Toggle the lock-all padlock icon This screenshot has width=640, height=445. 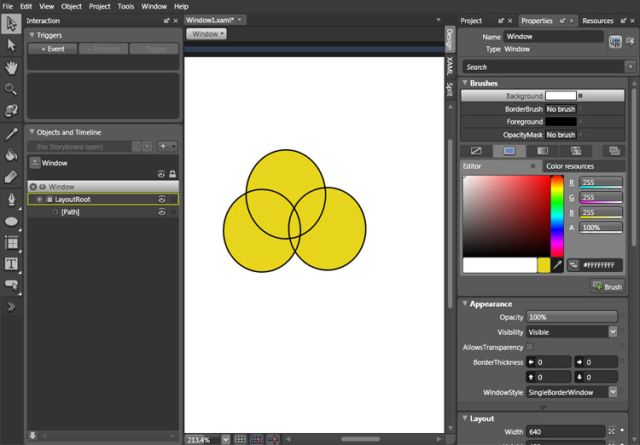tap(173, 174)
